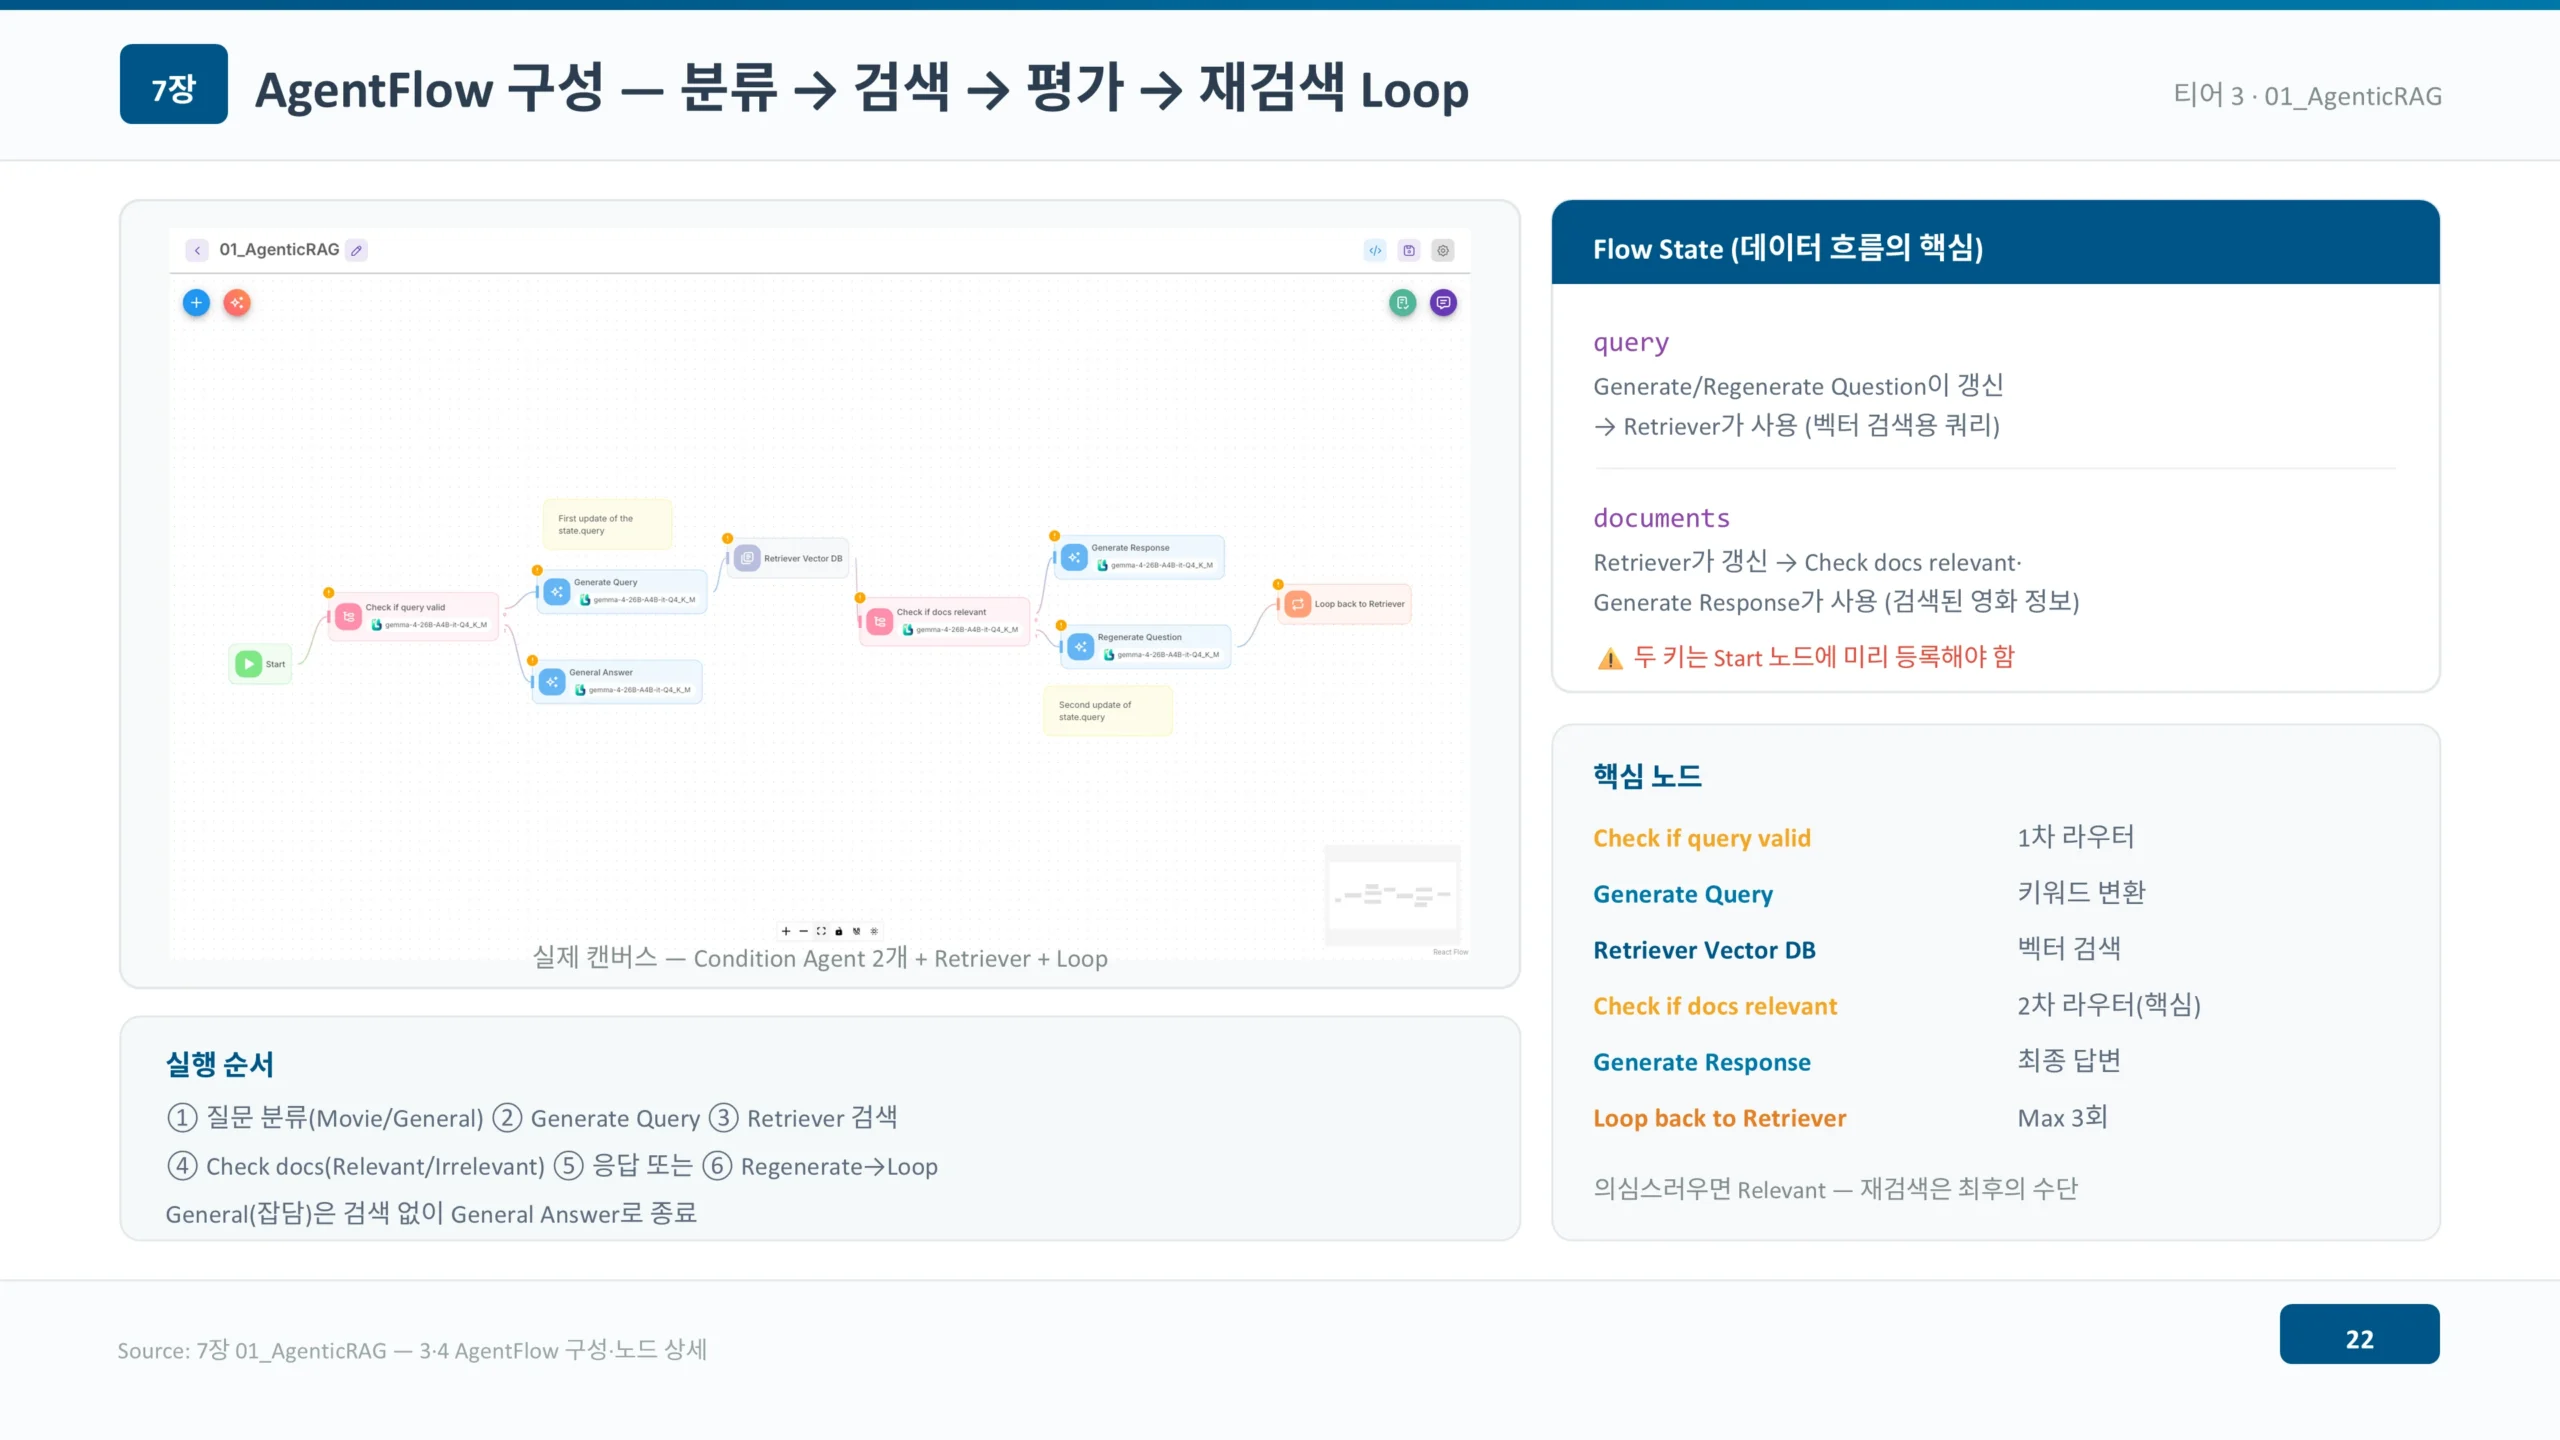
Task: Click the orange Loop back to Retriever icon
Action: [1298, 604]
